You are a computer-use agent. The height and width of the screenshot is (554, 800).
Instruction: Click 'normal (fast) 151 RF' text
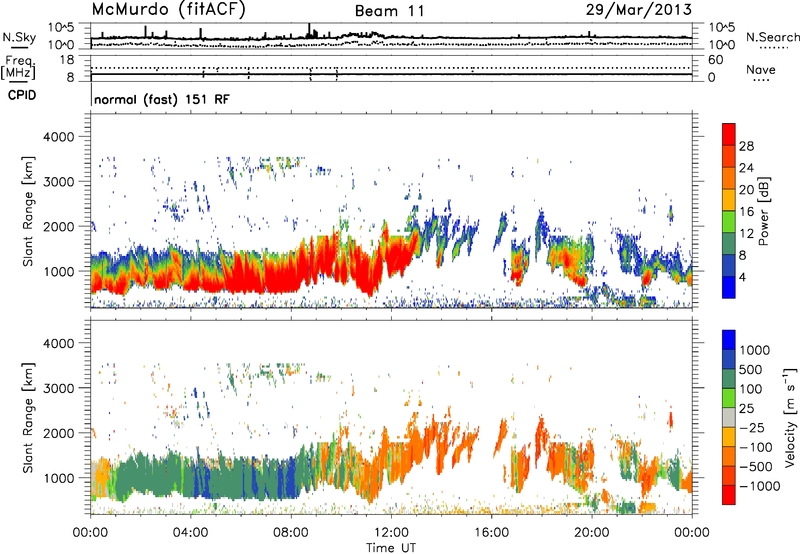pyautogui.click(x=162, y=99)
